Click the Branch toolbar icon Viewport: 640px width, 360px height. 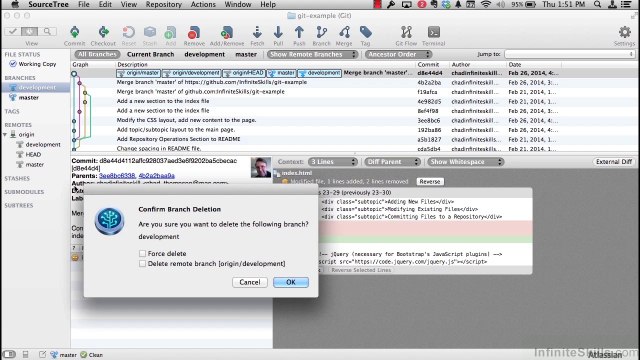pyautogui.click(x=322, y=33)
